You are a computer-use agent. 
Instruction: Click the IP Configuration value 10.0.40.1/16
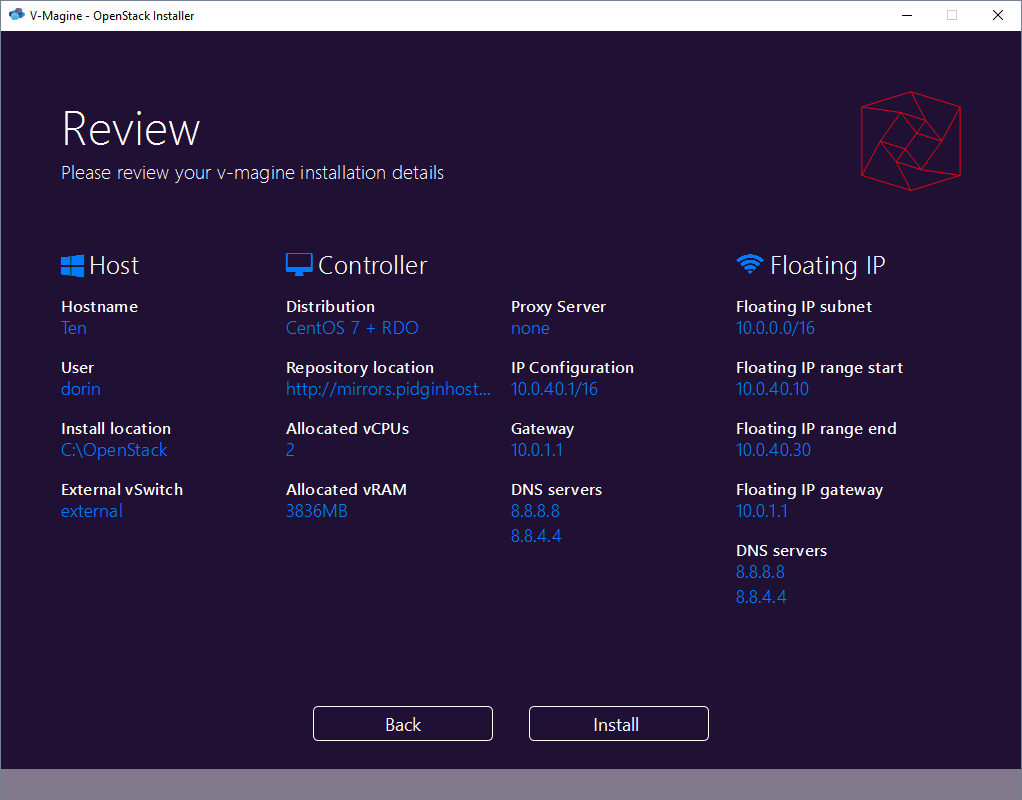(x=554, y=389)
